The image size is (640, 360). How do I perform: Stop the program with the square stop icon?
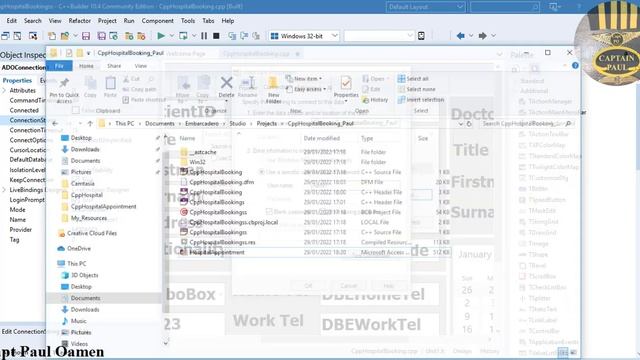coord(216,36)
